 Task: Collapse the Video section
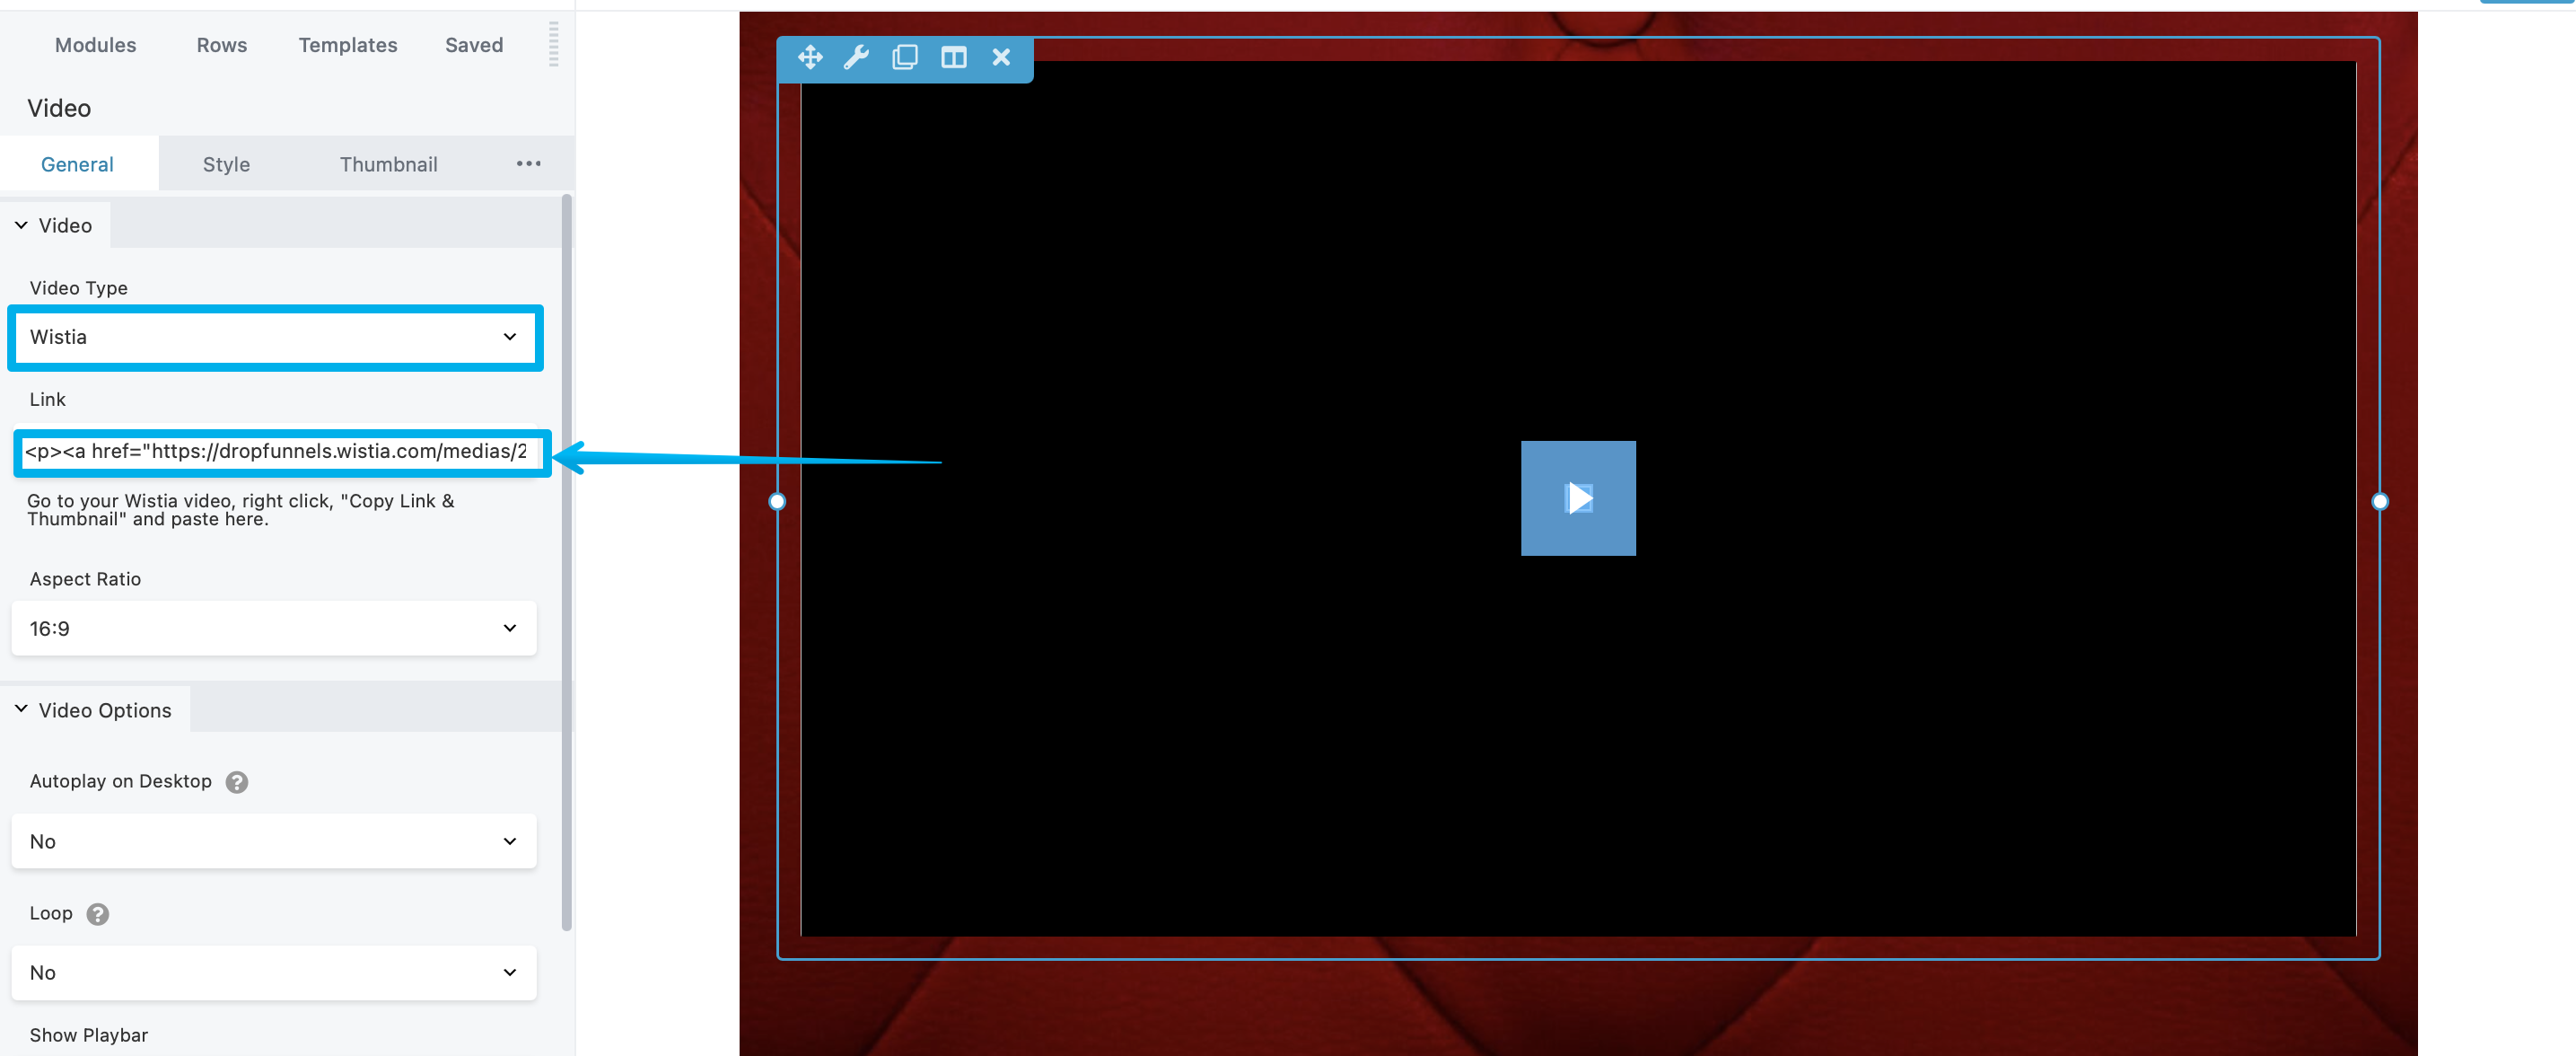(x=54, y=226)
